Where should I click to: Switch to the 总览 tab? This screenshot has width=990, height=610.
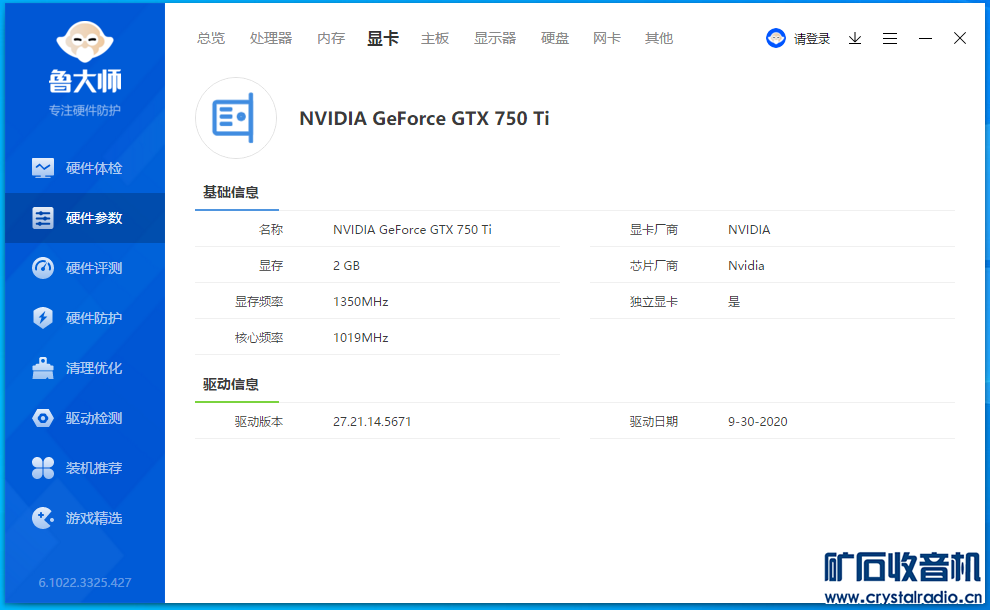point(211,39)
